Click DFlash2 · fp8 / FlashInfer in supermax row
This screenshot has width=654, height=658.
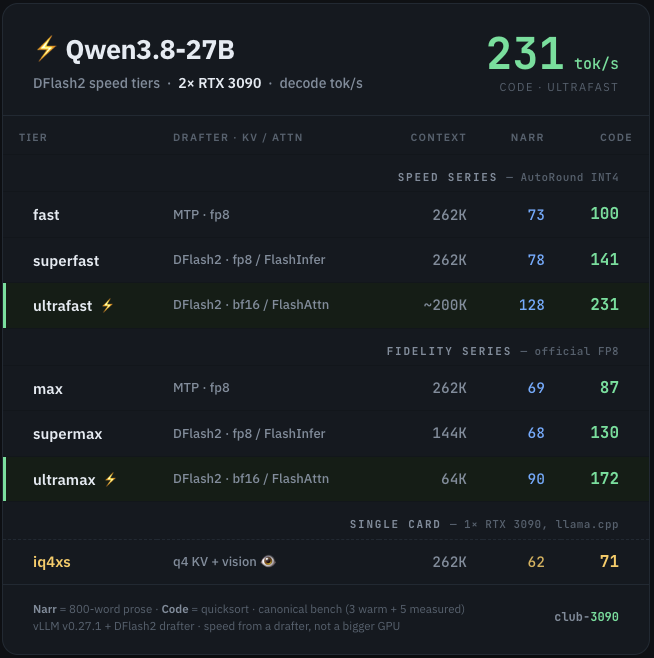pos(249,433)
